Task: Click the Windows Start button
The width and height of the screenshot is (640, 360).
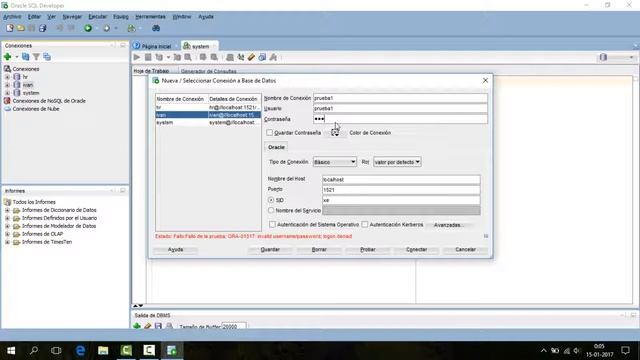Action: point(11,350)
